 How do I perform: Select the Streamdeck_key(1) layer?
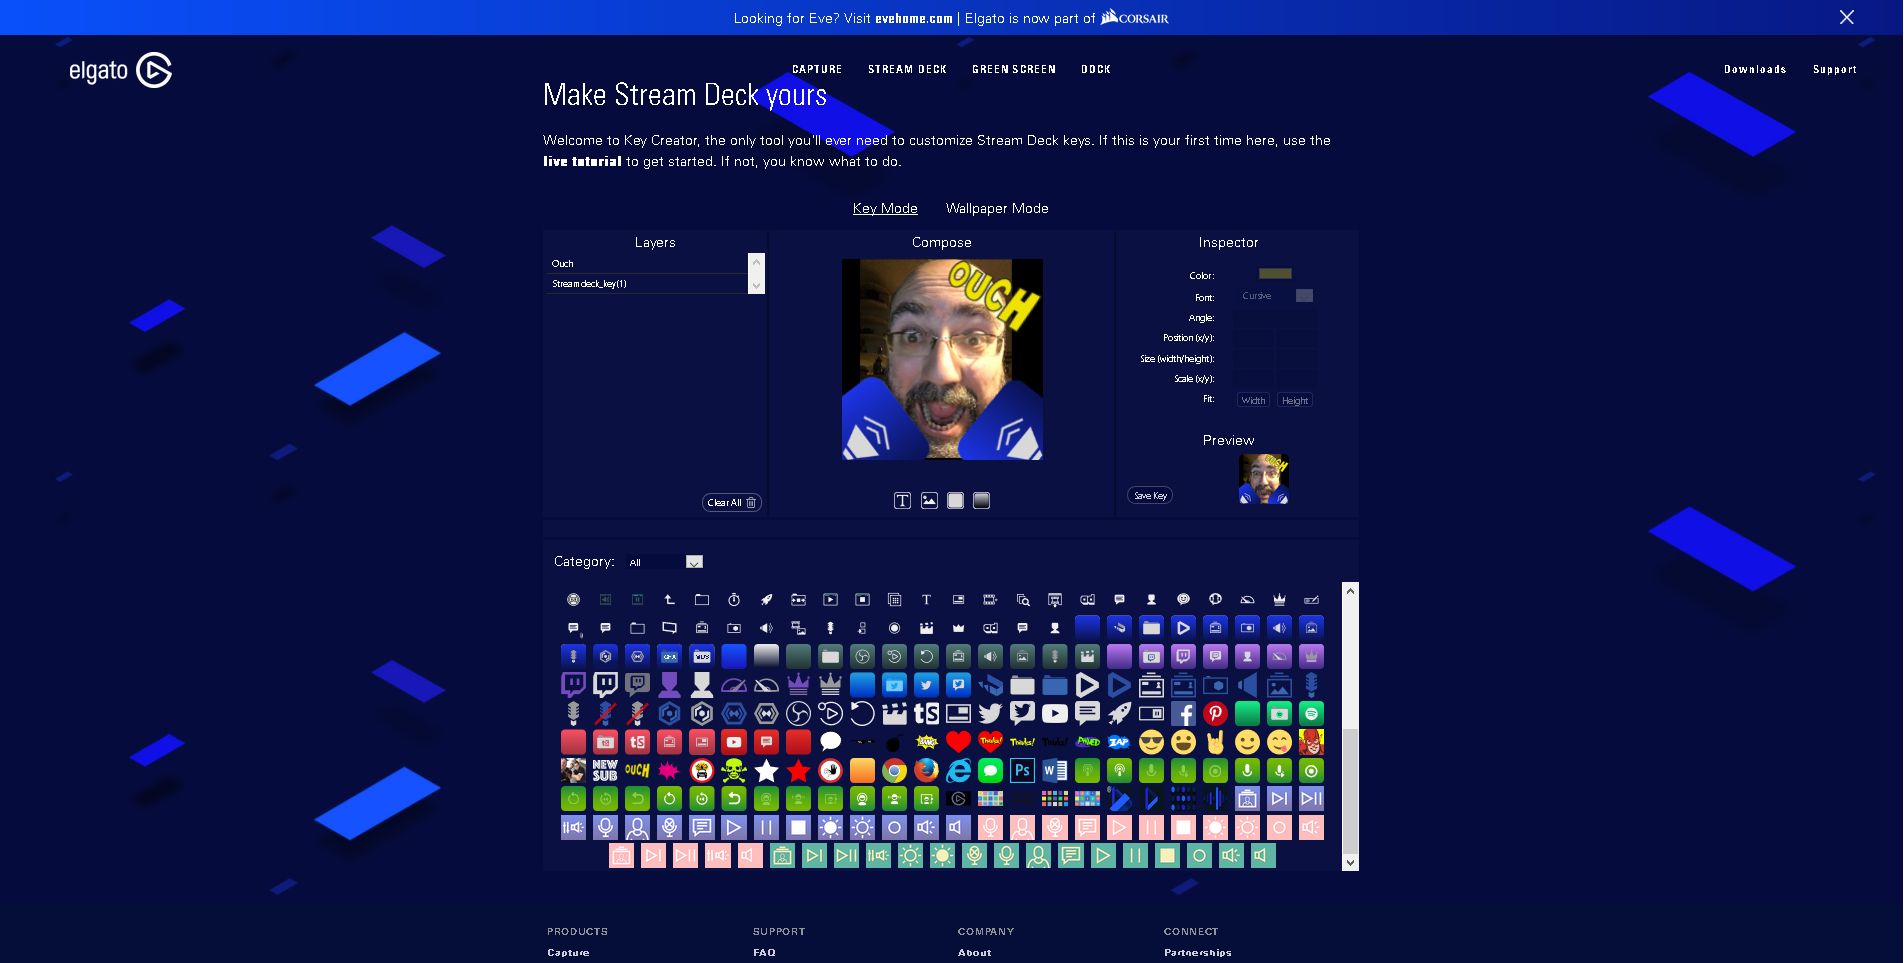coord(647,284)
